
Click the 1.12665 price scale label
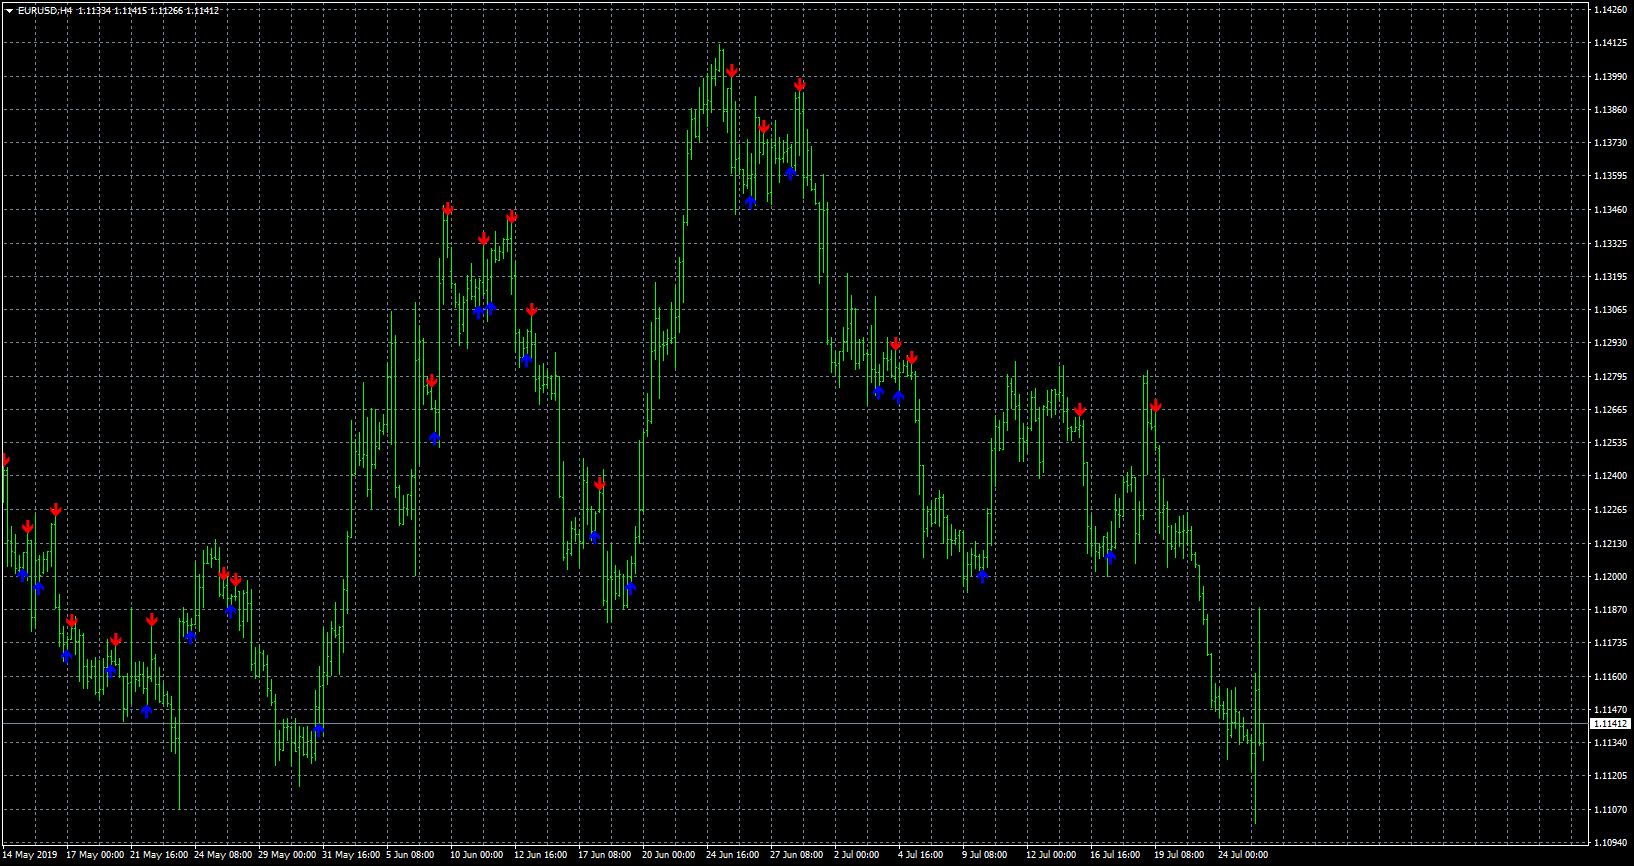(1610, 409)
